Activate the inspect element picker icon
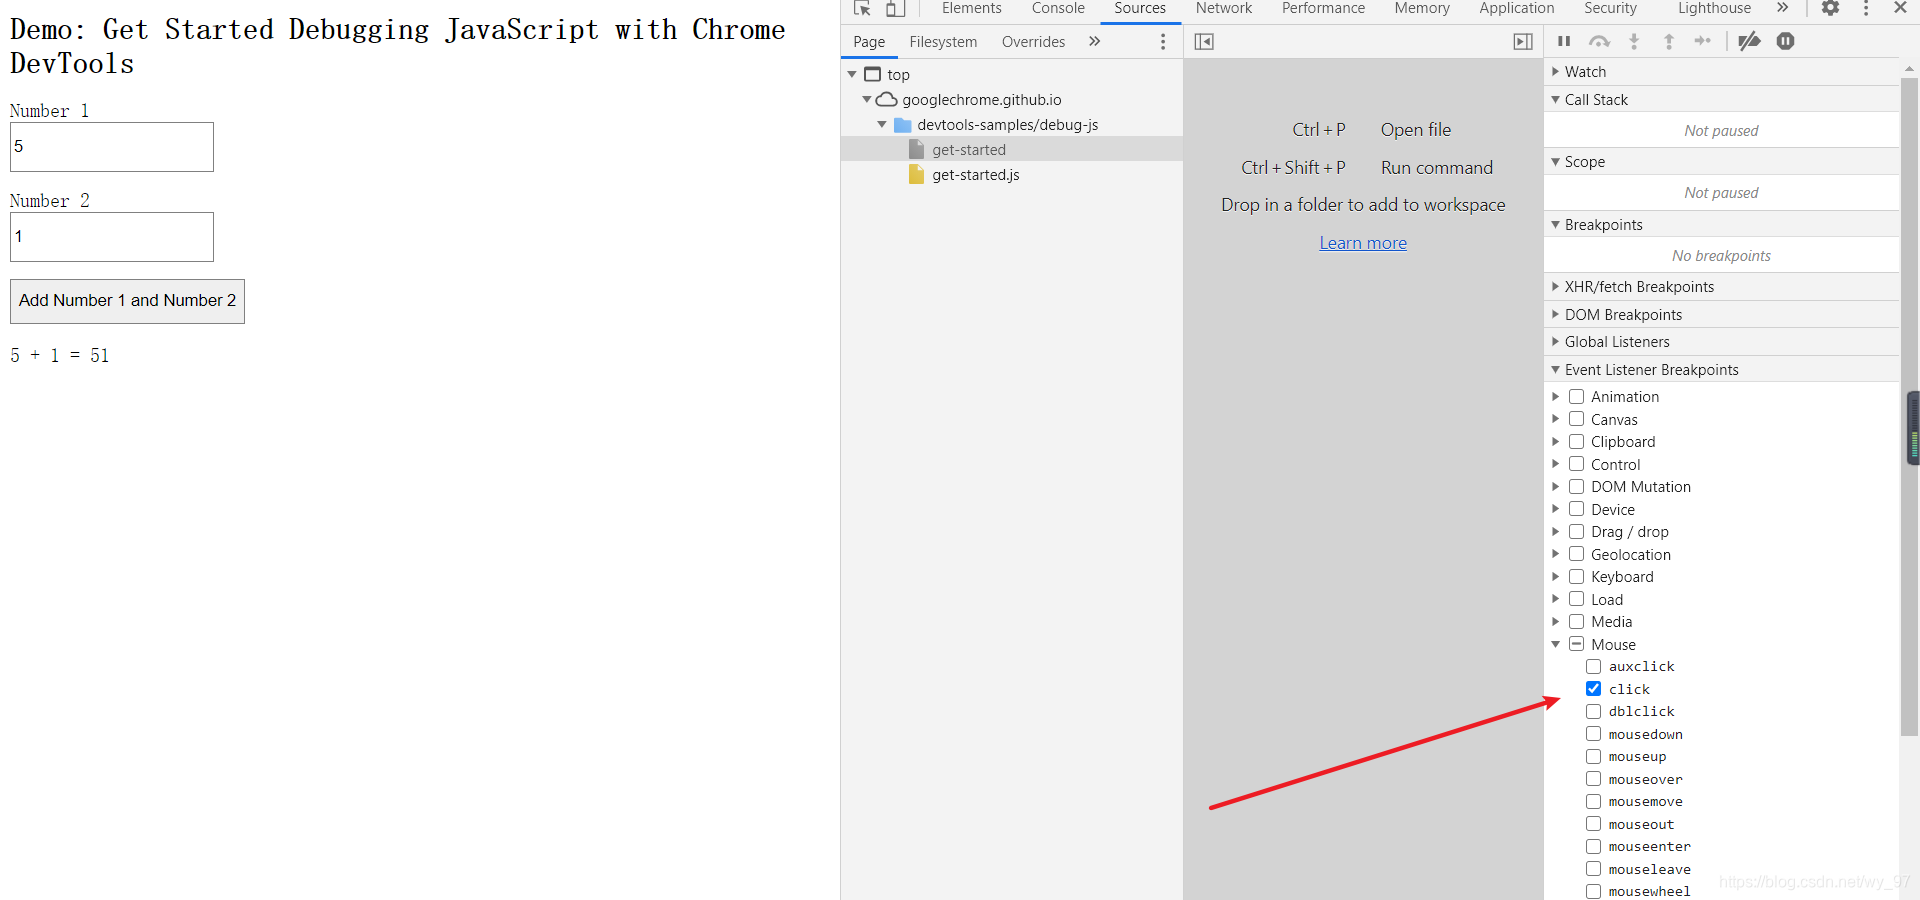The height and width of the screenshot is (900, 1920). click(x=862, y=8)
